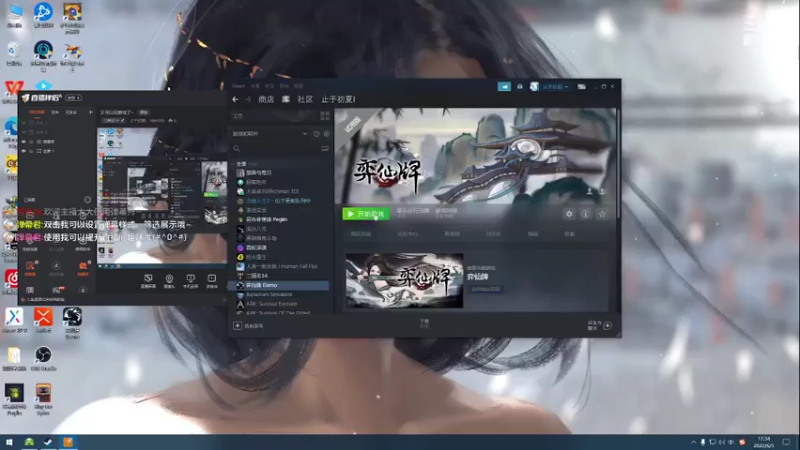Select ARK: Survival Evolved in library list

point(271,304)
